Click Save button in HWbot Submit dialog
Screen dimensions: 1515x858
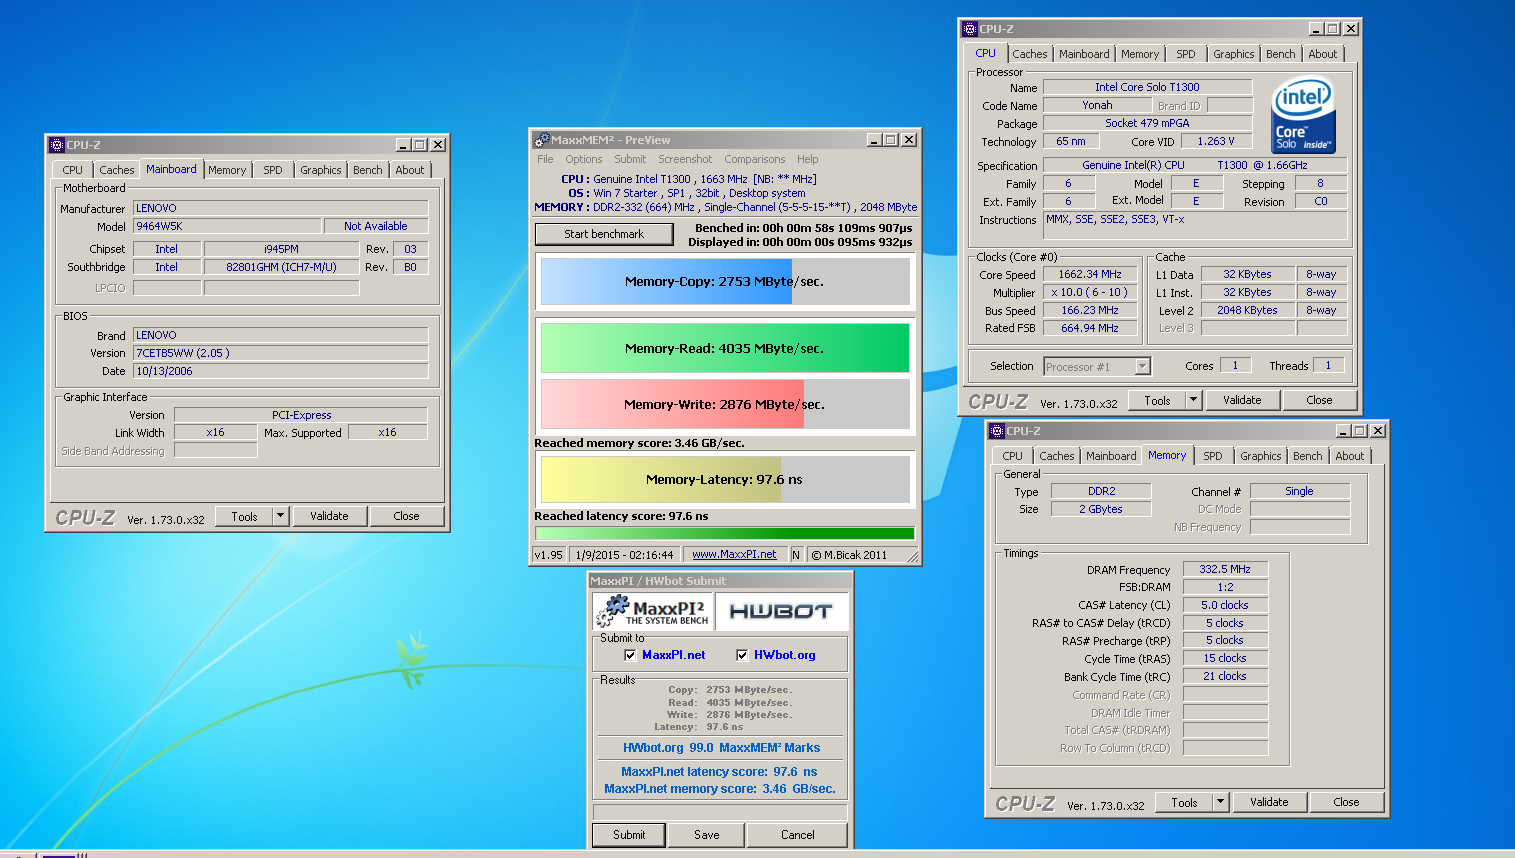point(707,835)
